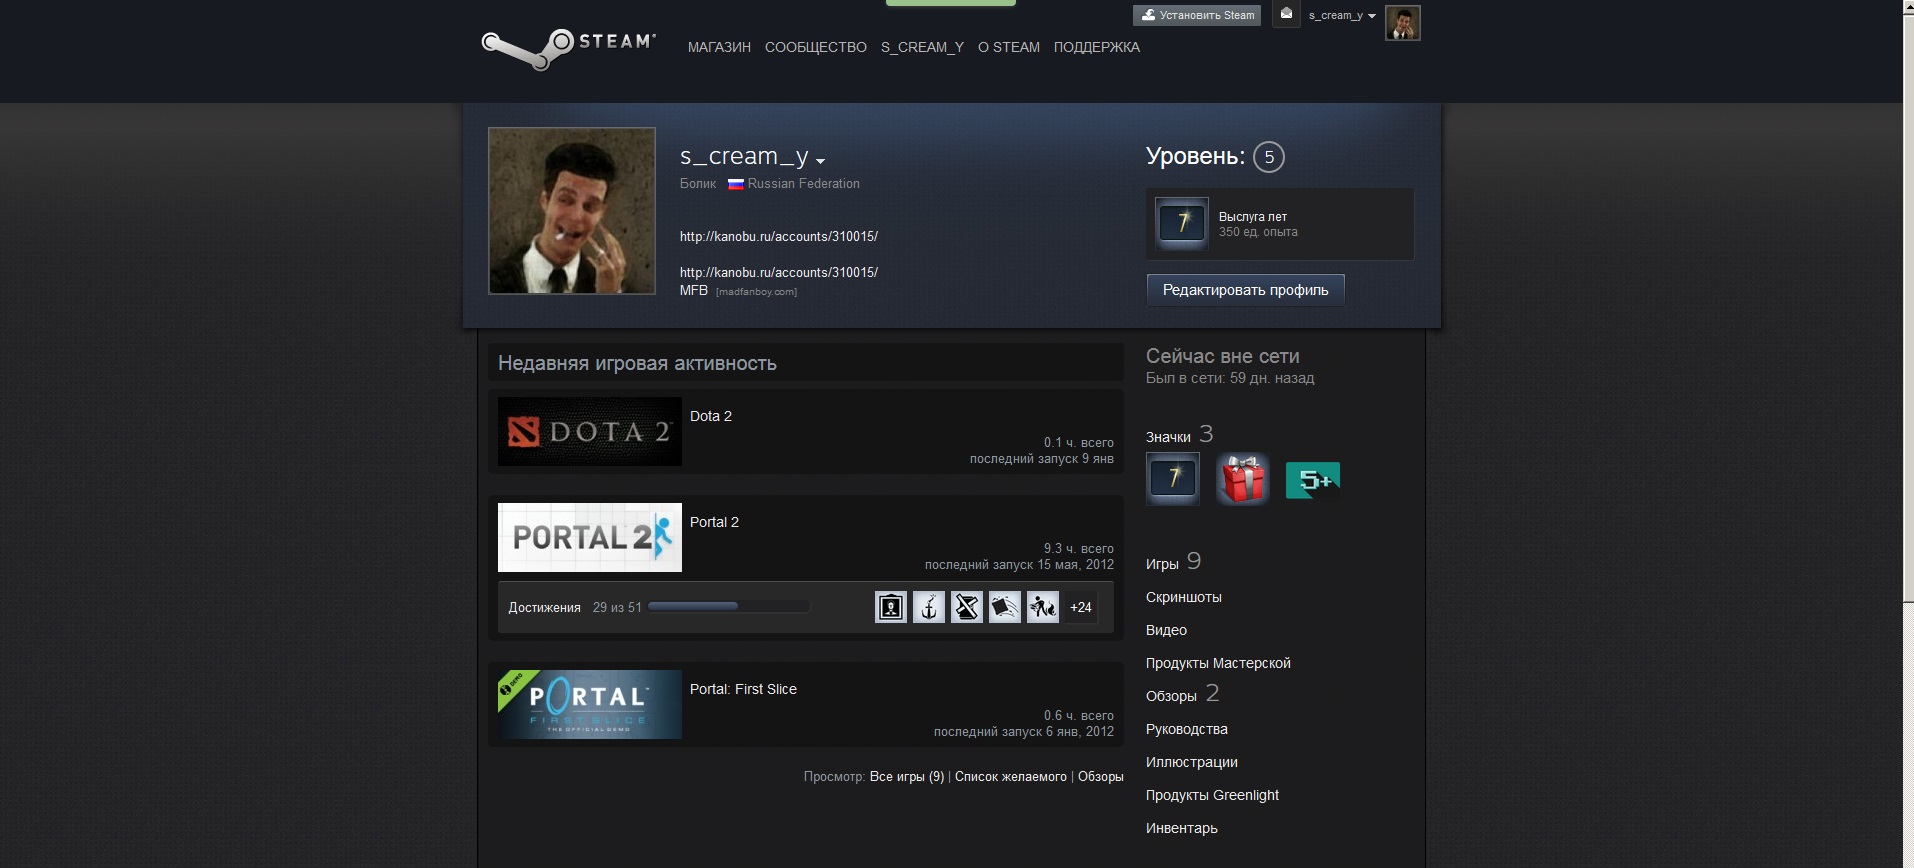Click the green 5+ badge icon

[1312, 480]
